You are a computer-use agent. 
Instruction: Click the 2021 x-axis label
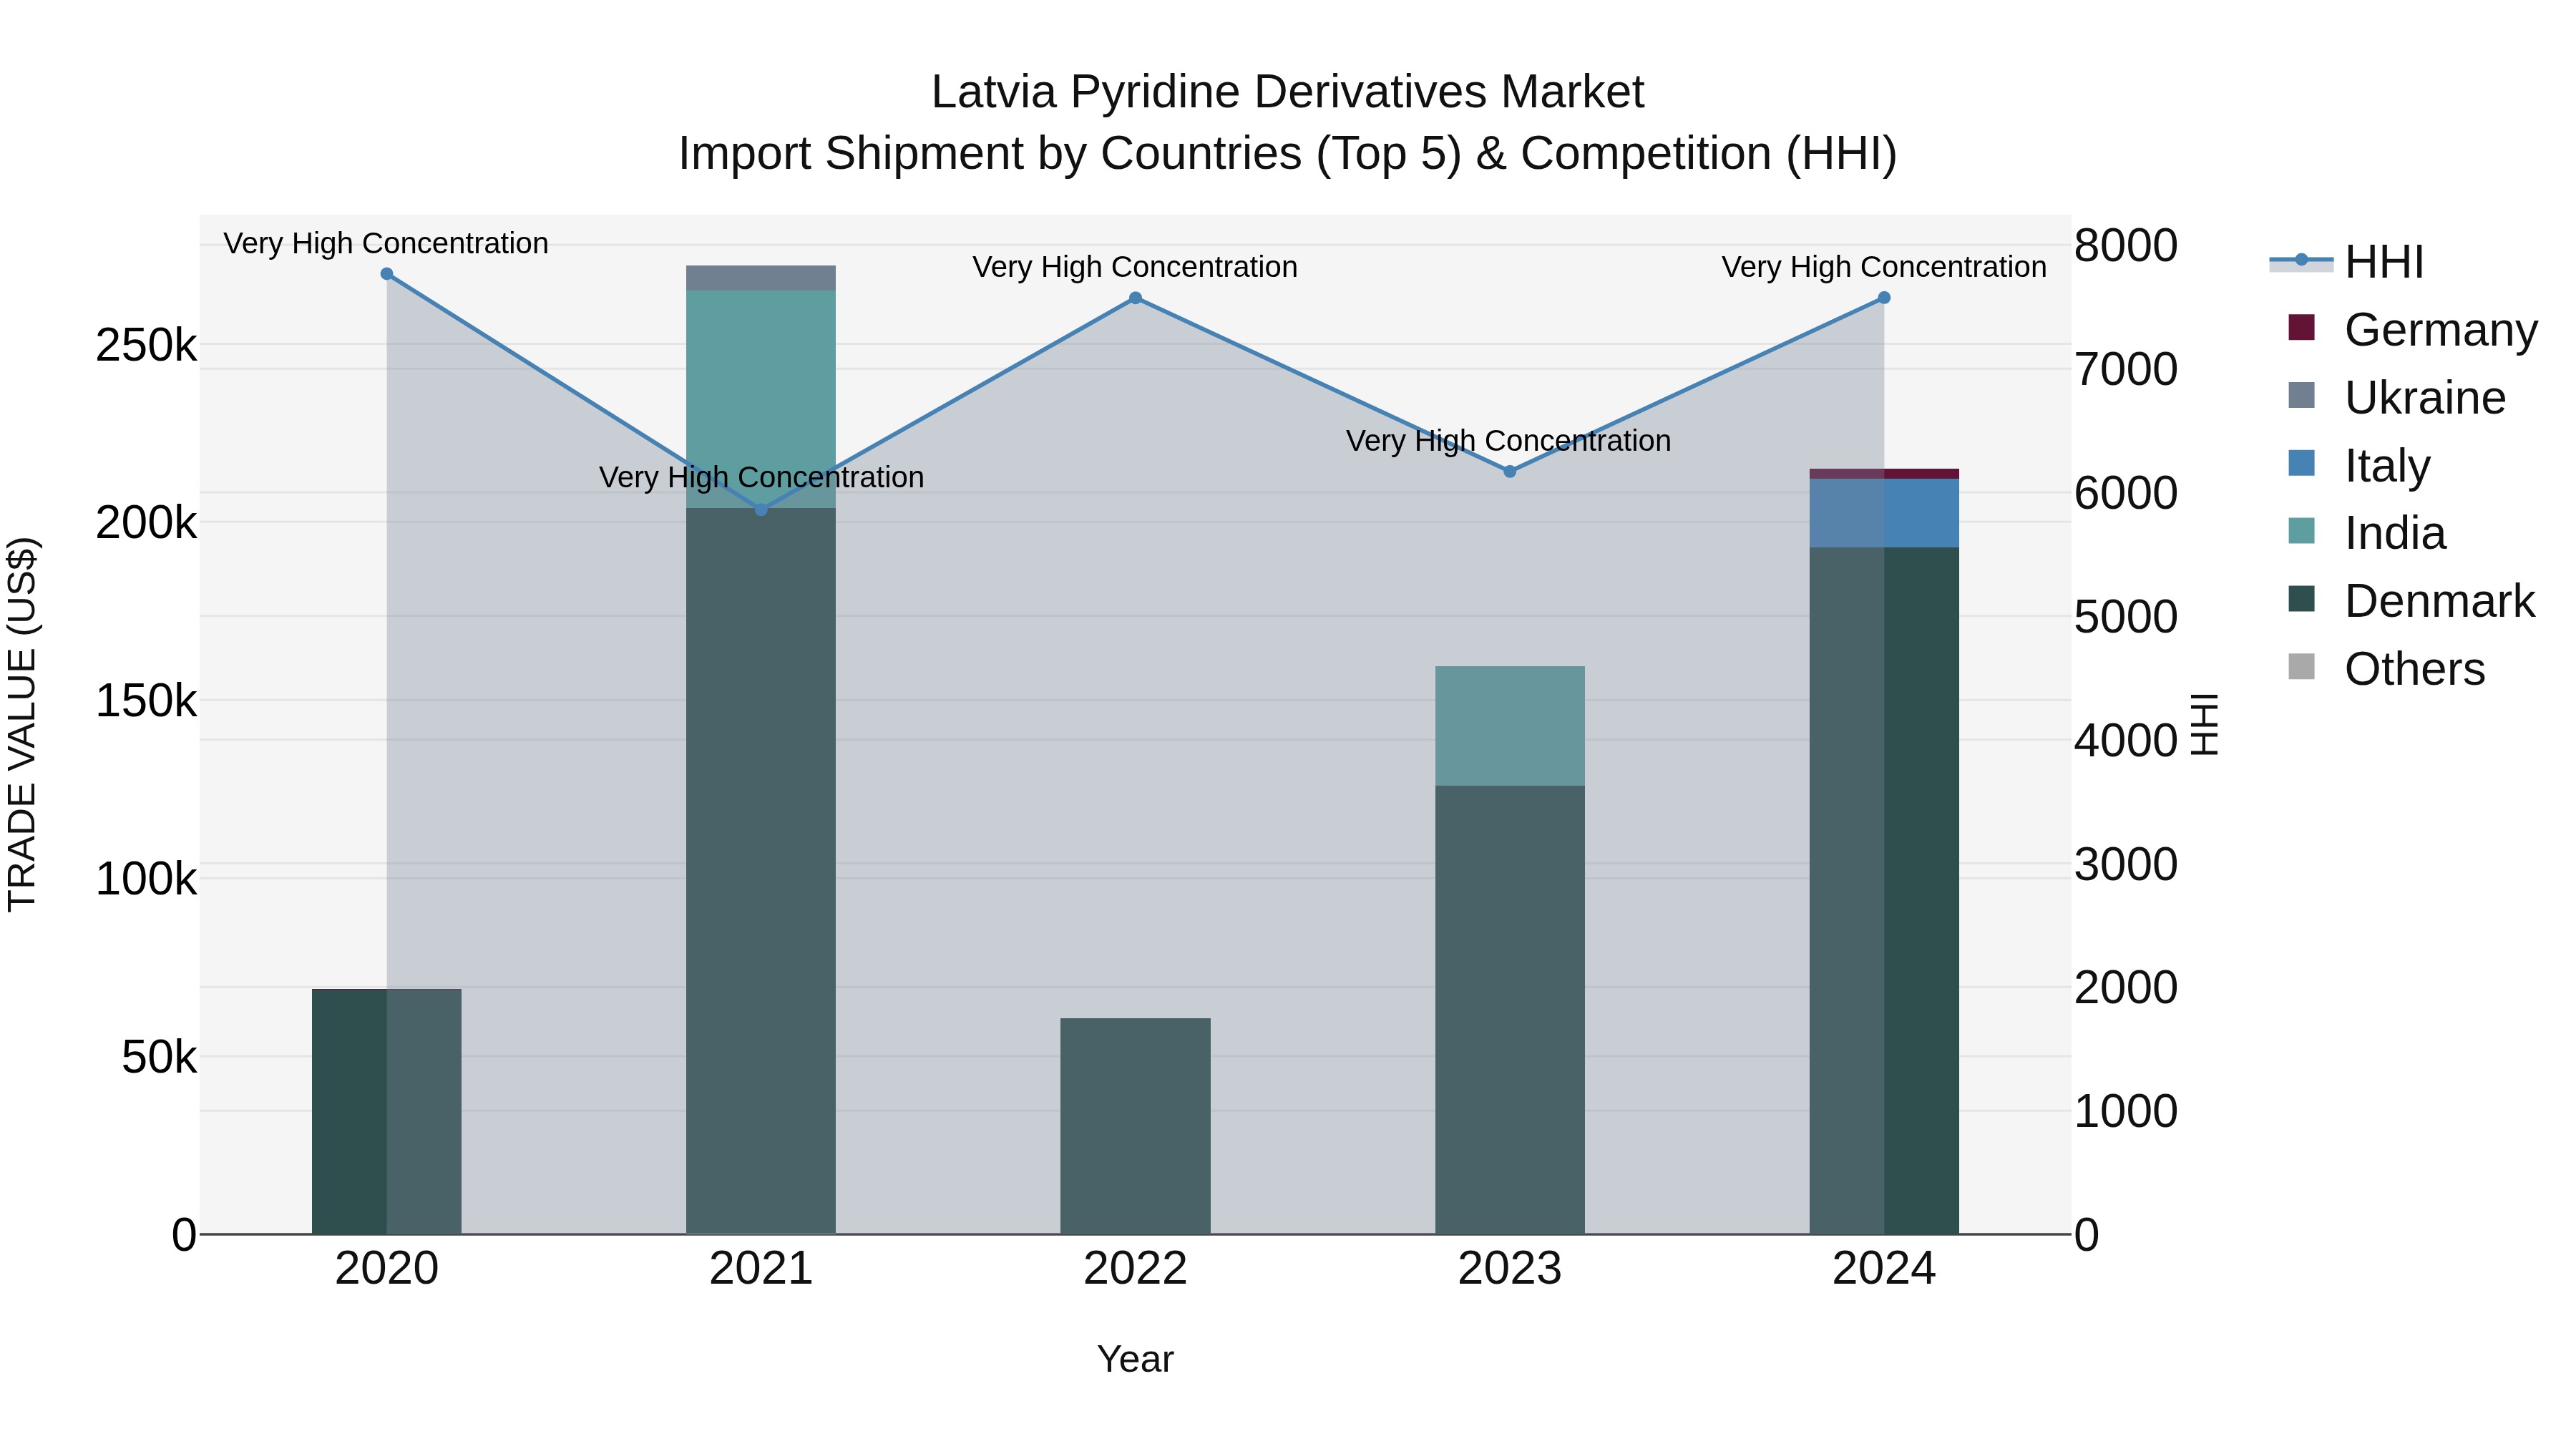click(x=761, y=1269)
